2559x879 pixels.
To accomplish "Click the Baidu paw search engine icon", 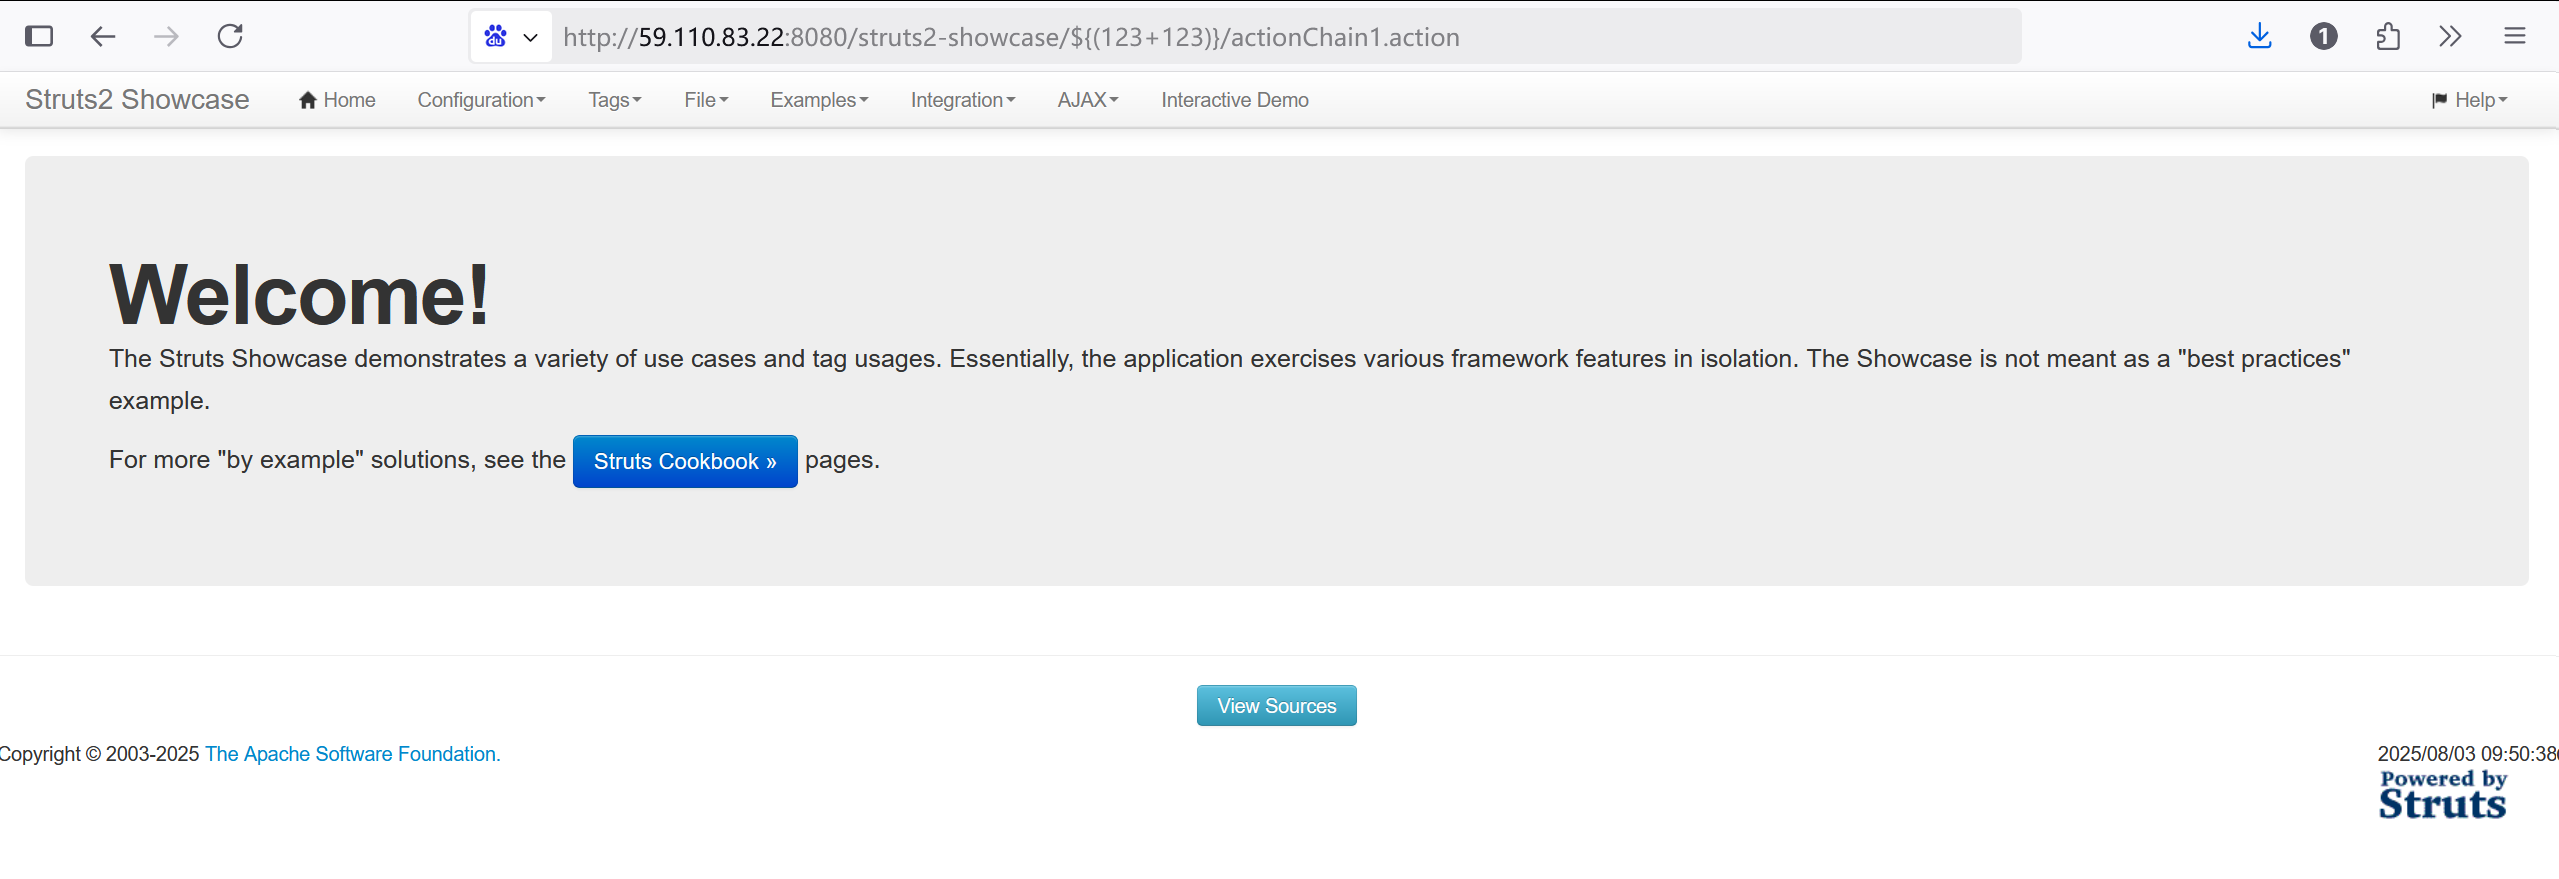I will (x=495, y=37).
